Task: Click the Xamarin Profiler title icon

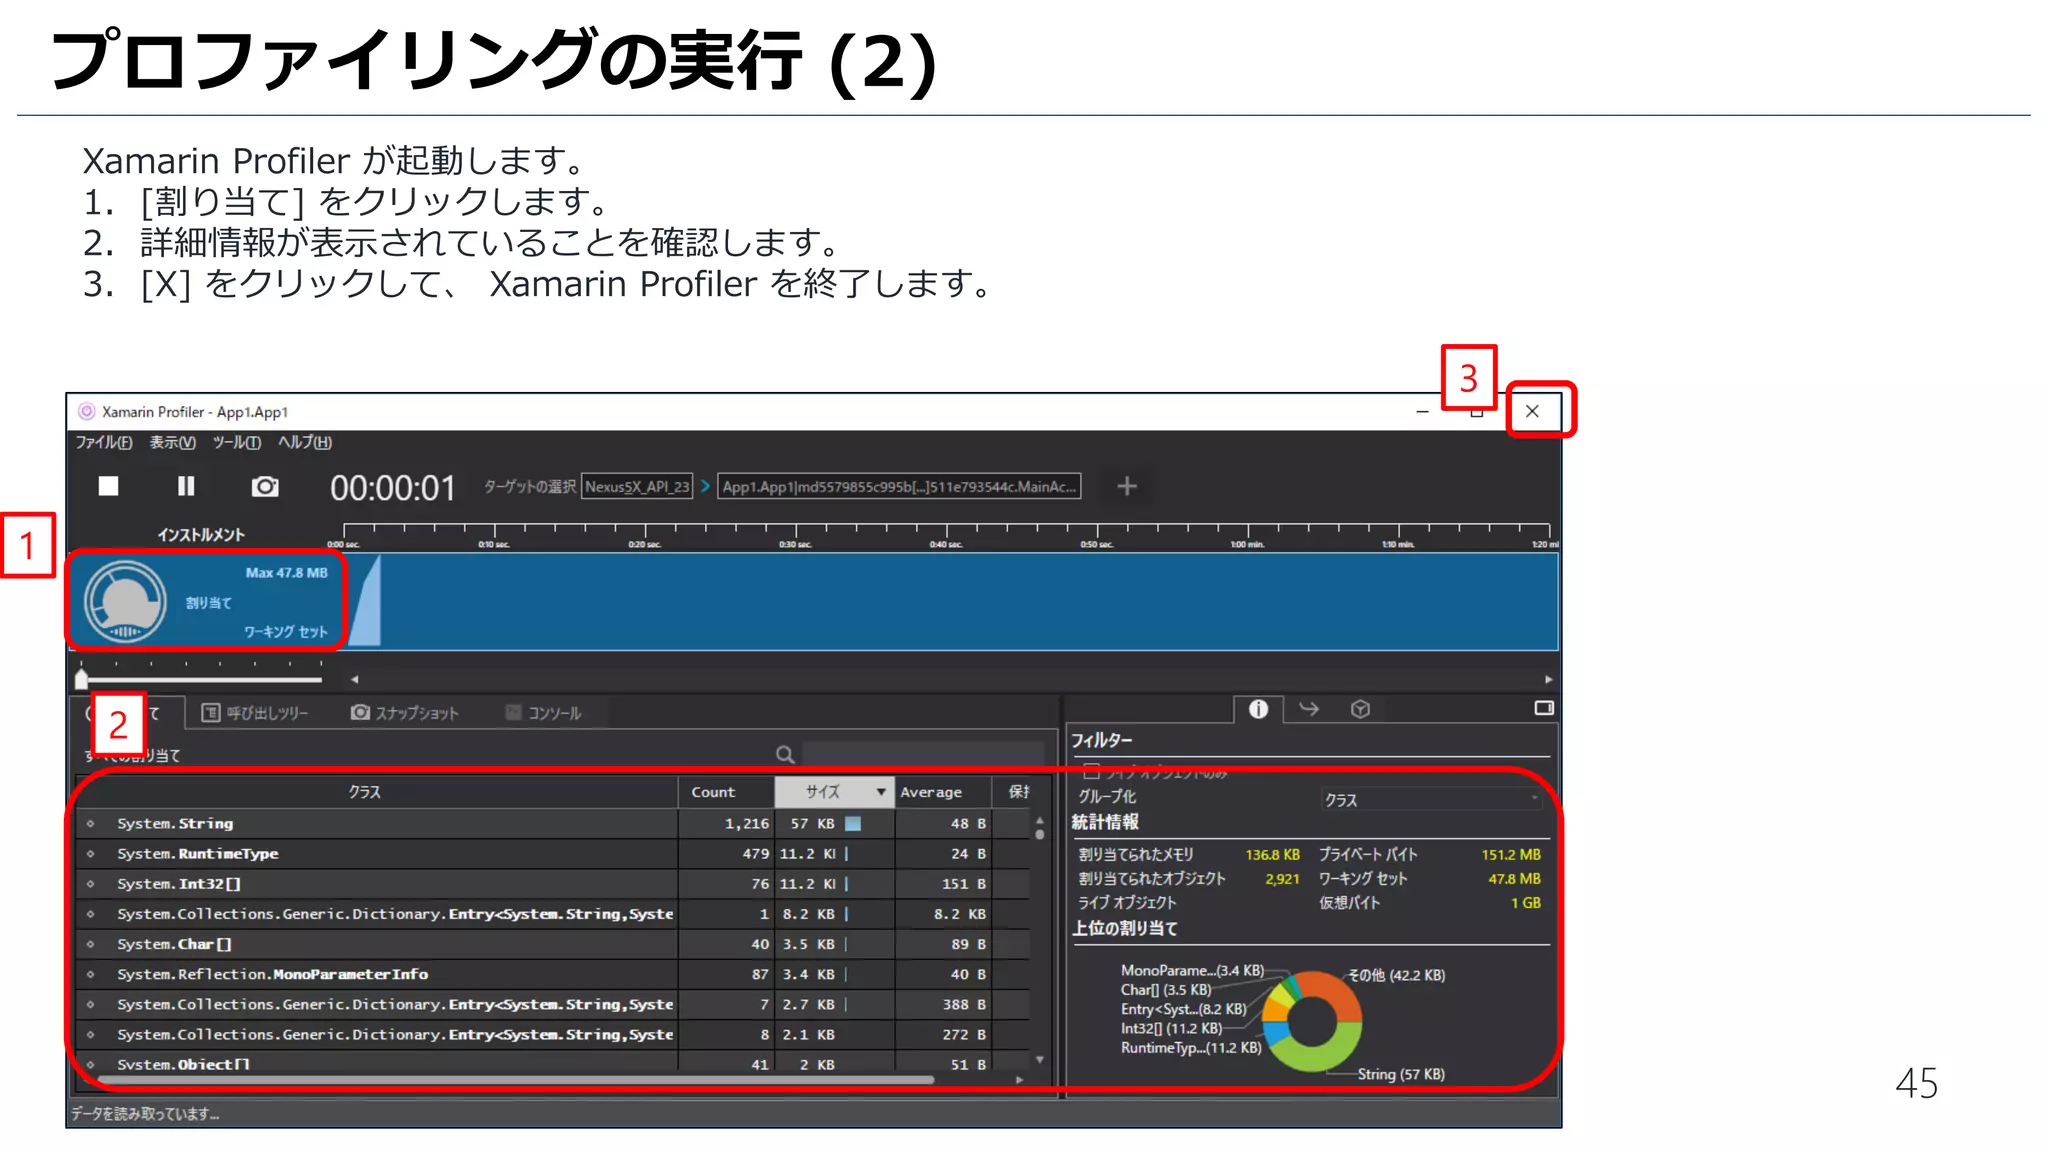Action: pyautogui.click(x=87, y=411)
